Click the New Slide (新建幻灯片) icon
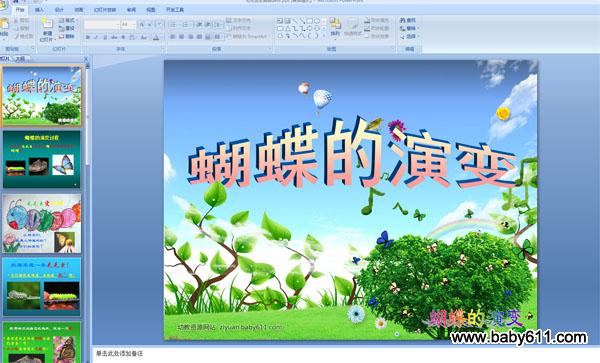Viewport: 600px width, 363px height. point(47,24)
